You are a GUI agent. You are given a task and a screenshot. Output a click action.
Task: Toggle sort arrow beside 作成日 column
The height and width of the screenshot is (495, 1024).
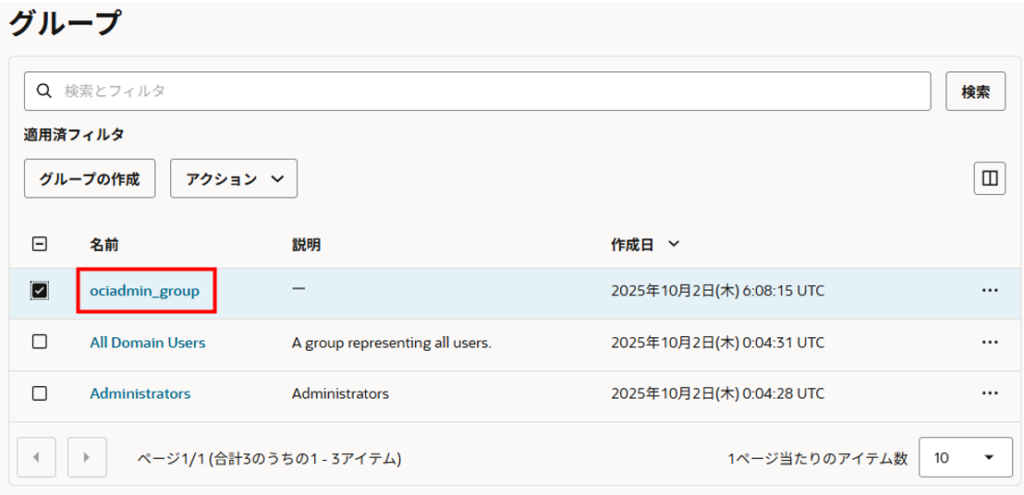coord(674,244)
